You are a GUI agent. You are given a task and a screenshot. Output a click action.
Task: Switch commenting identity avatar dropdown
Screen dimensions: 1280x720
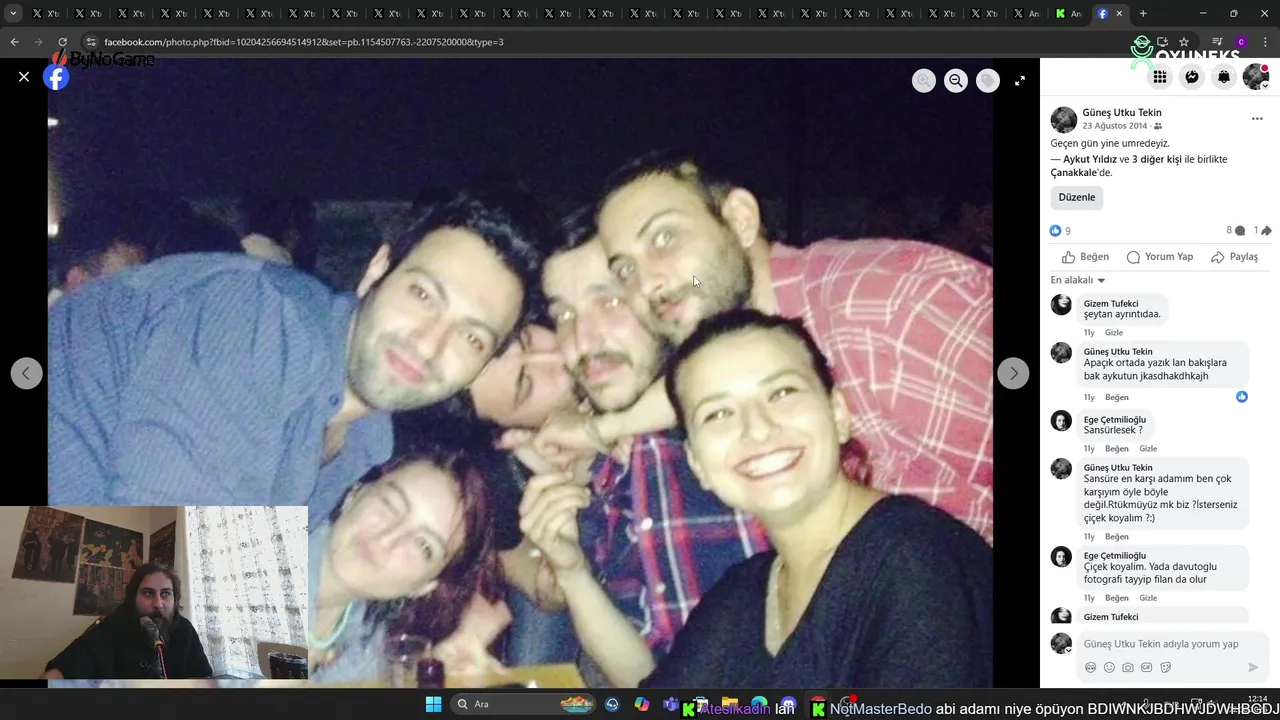click(x=1062, y=644)
